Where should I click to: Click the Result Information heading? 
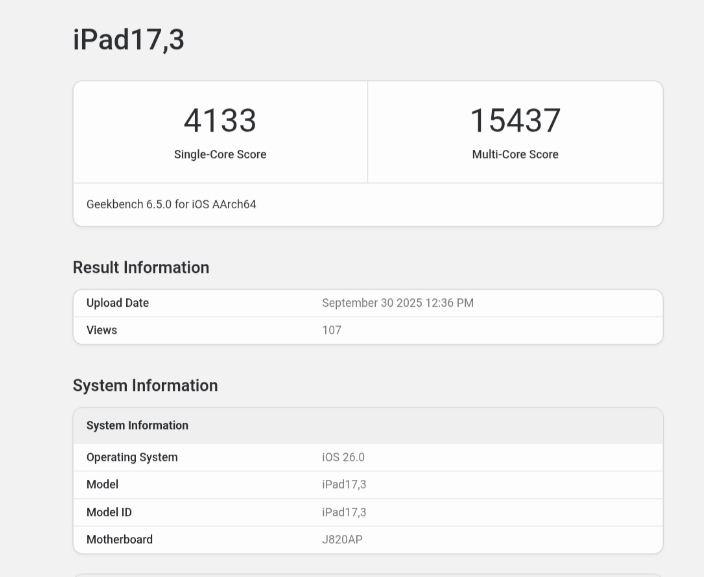pos(141,267)
